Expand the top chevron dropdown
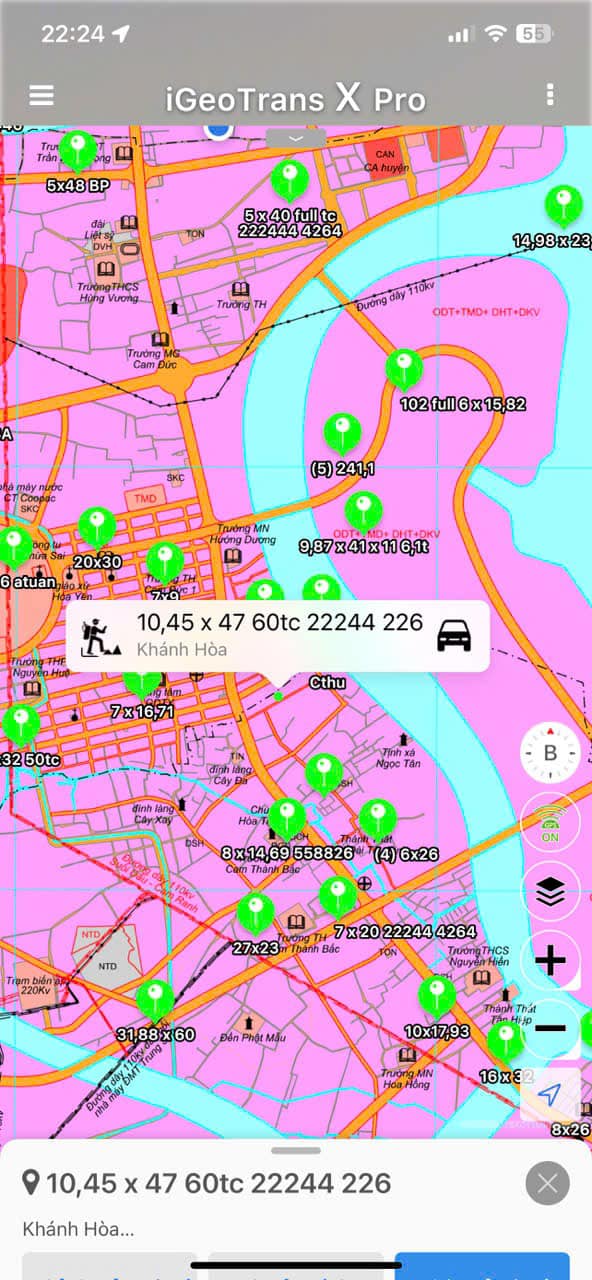 point(295,138)
